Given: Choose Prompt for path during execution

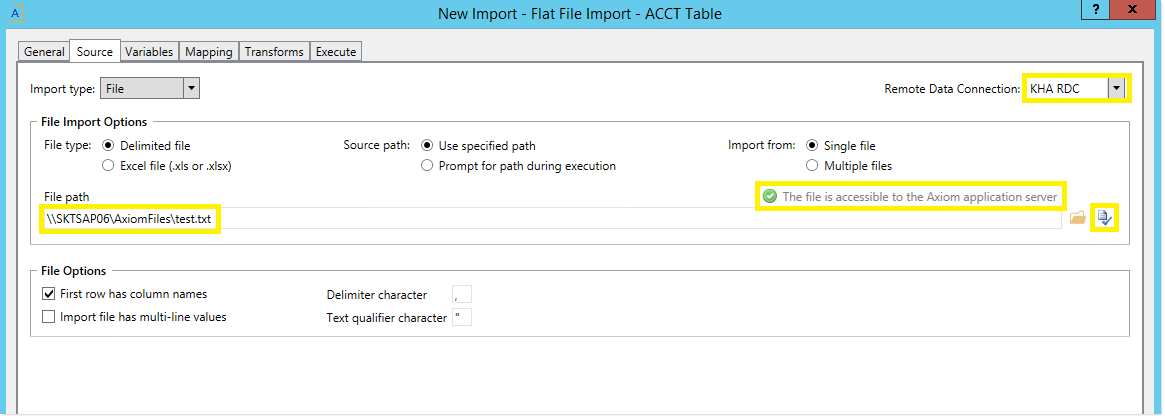Looking at the screenshot, I should (427, 166).
